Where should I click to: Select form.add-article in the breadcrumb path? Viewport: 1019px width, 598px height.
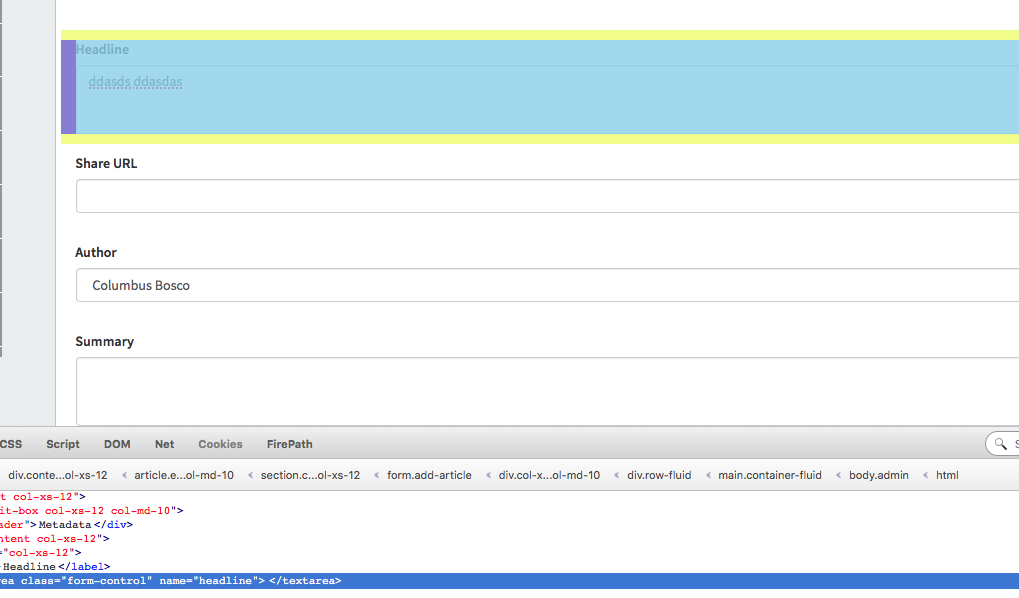(429, 475)
